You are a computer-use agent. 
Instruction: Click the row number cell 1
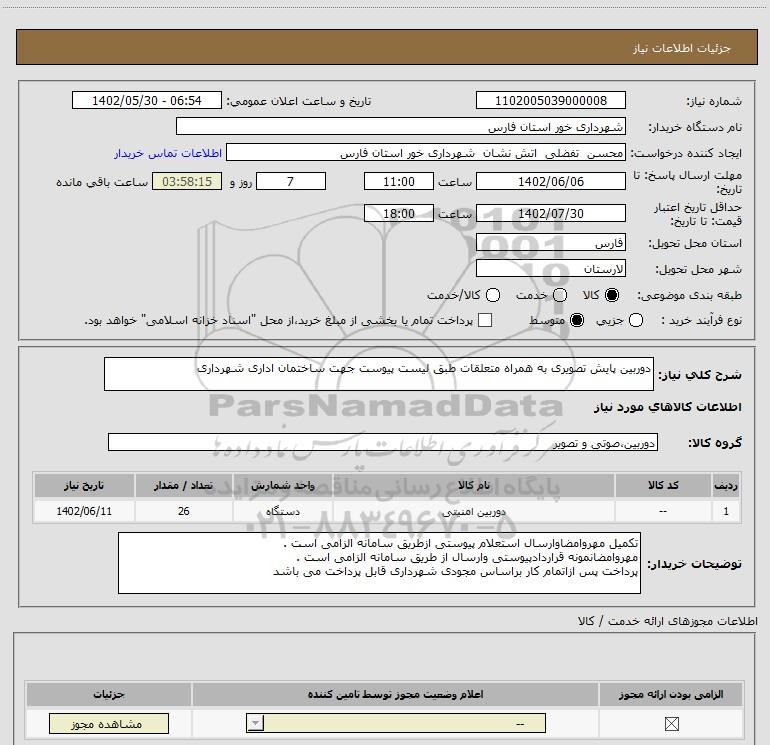tap(726, 511)
